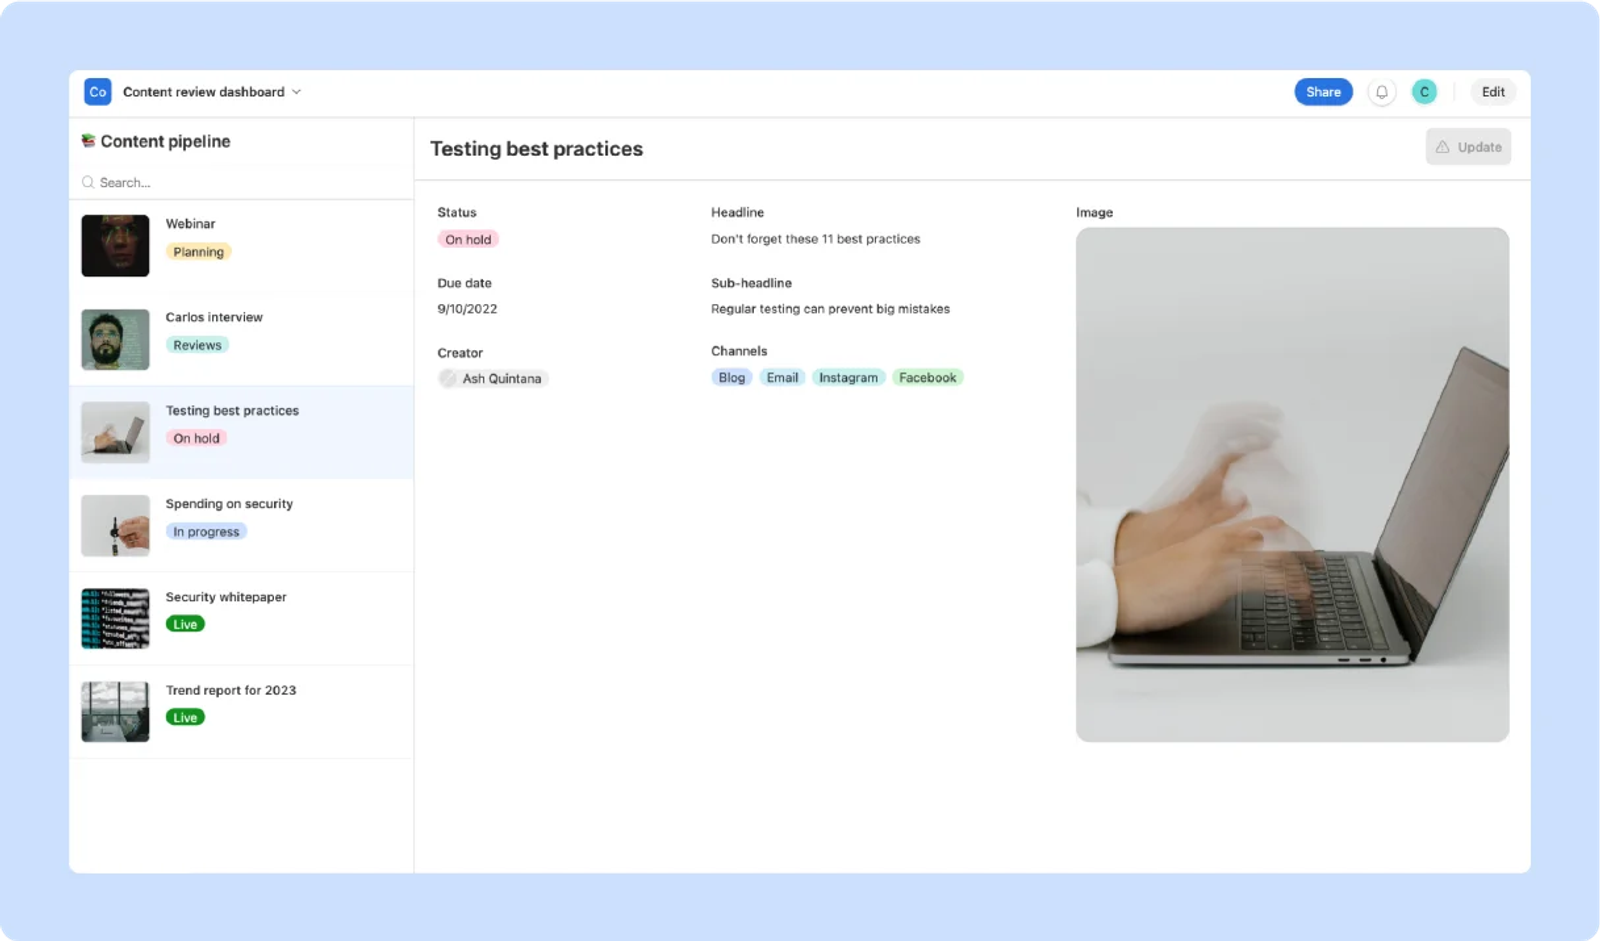Click the Testing best practices page title
The height and width of the screenshot is (941, 1600).
[537, 149]
